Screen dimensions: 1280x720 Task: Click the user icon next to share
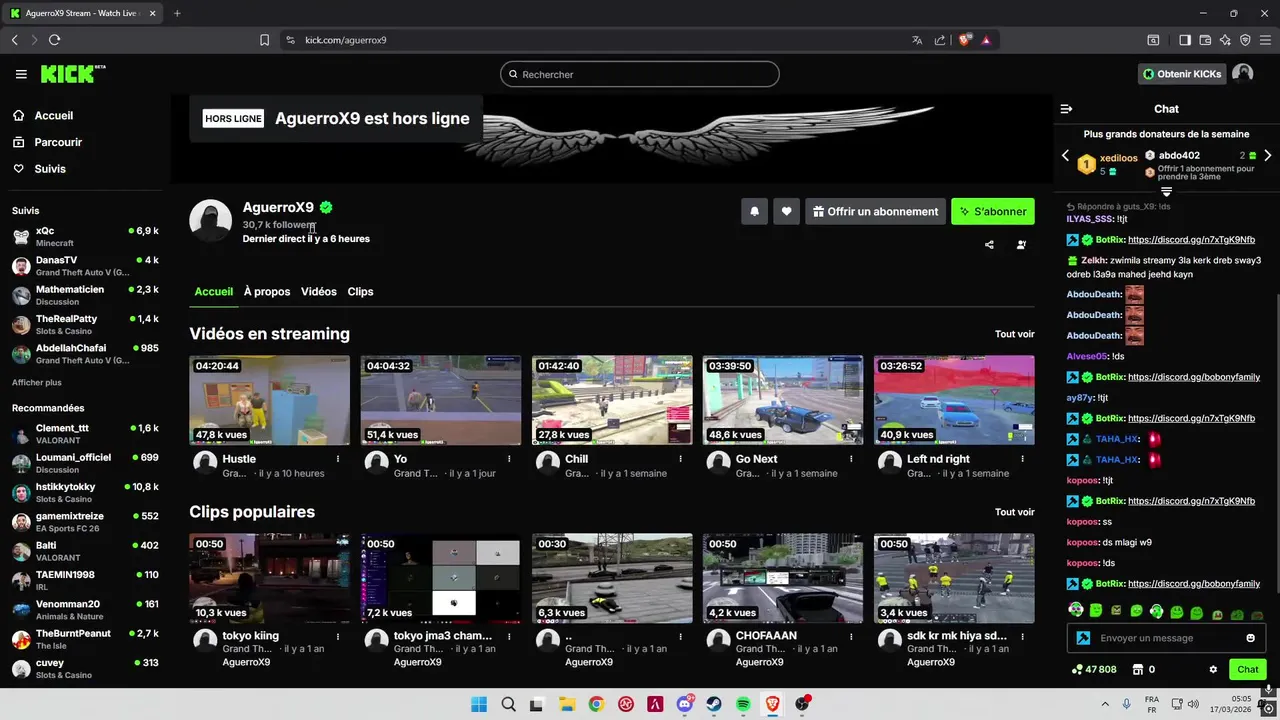coord(1021,244)
